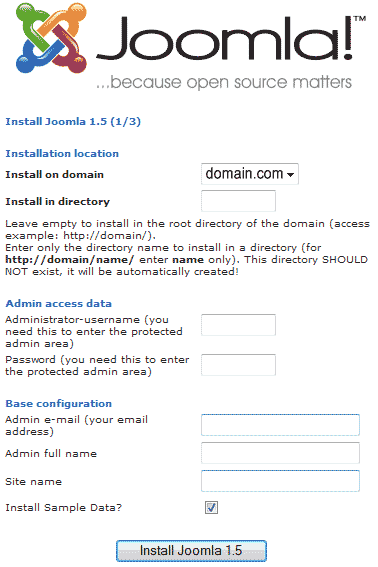Click the Joomla multicolor logo emblem

coord(51,38)
